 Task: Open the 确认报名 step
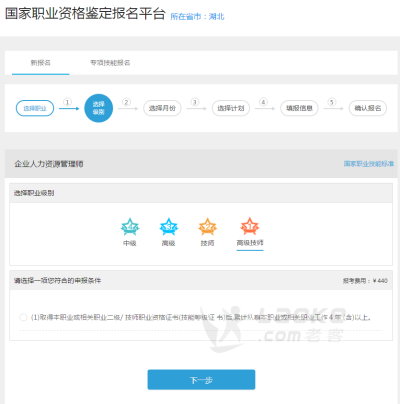click(x=368, y=108)
